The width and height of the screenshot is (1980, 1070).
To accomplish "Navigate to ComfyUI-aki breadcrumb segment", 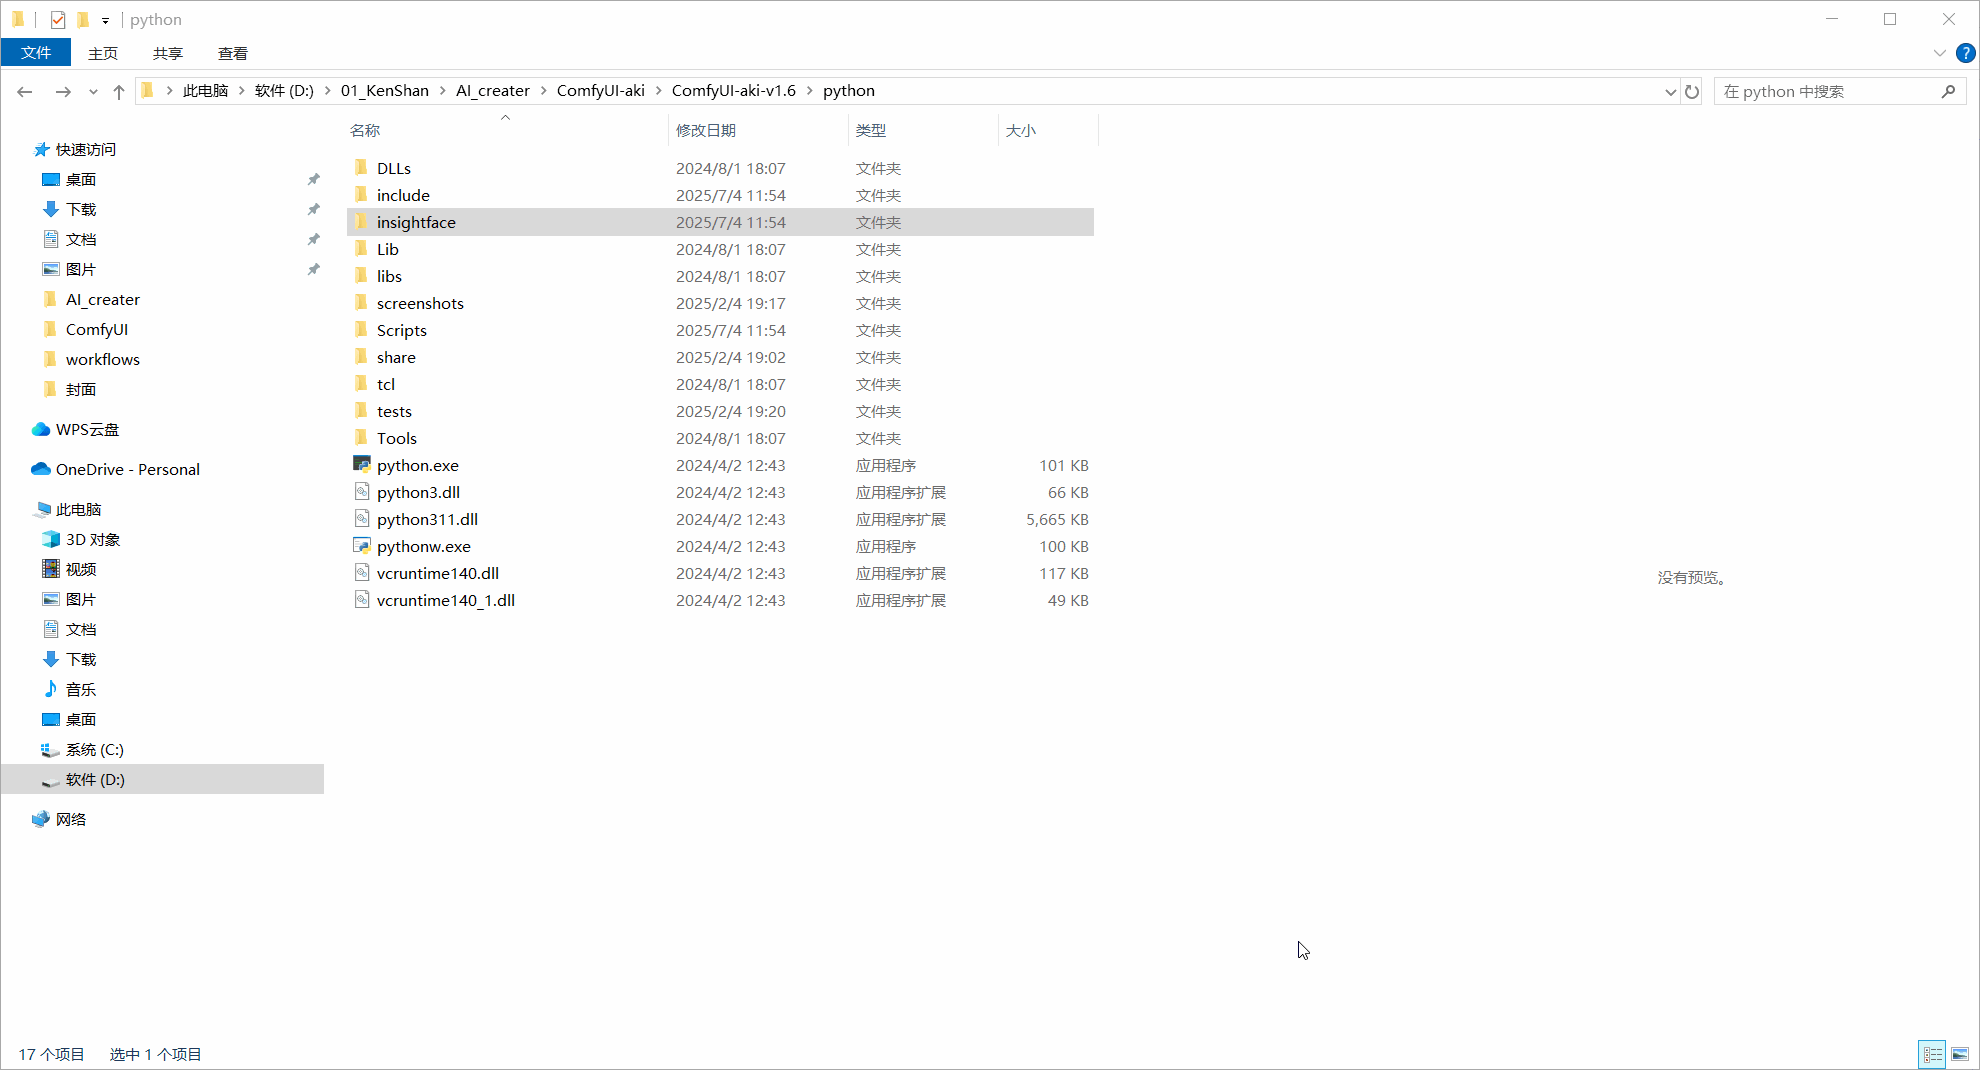I will pyautogui.click(x=600, y=91).
